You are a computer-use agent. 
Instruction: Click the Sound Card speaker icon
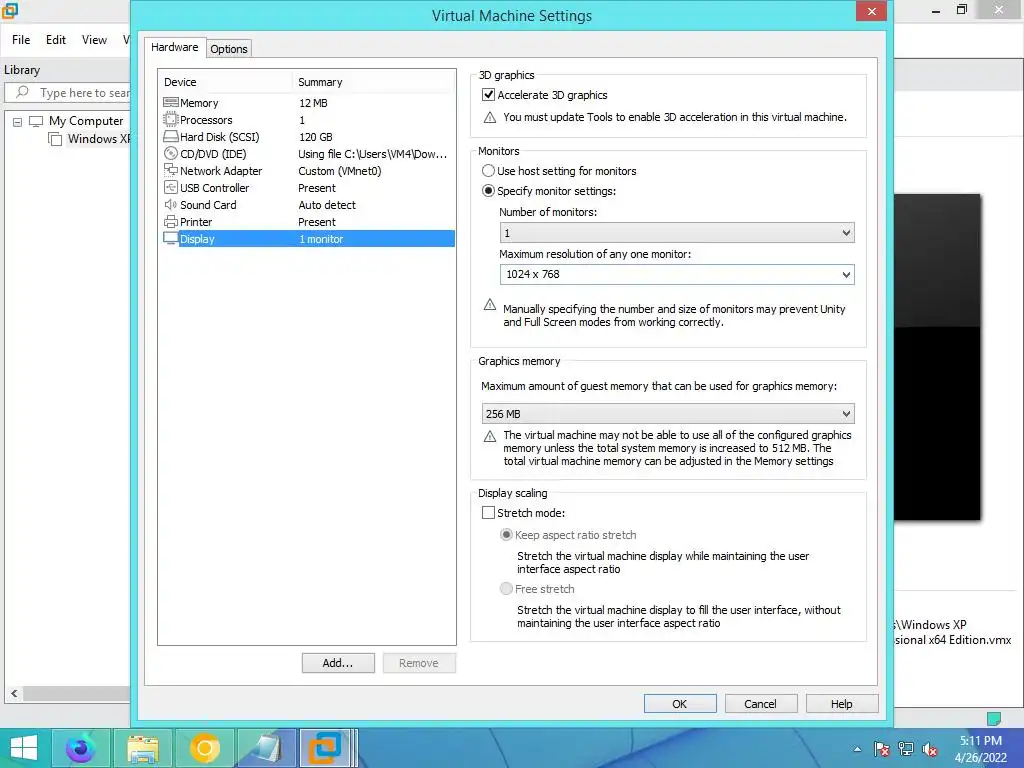pyautogui.click(x=170, y=204)
